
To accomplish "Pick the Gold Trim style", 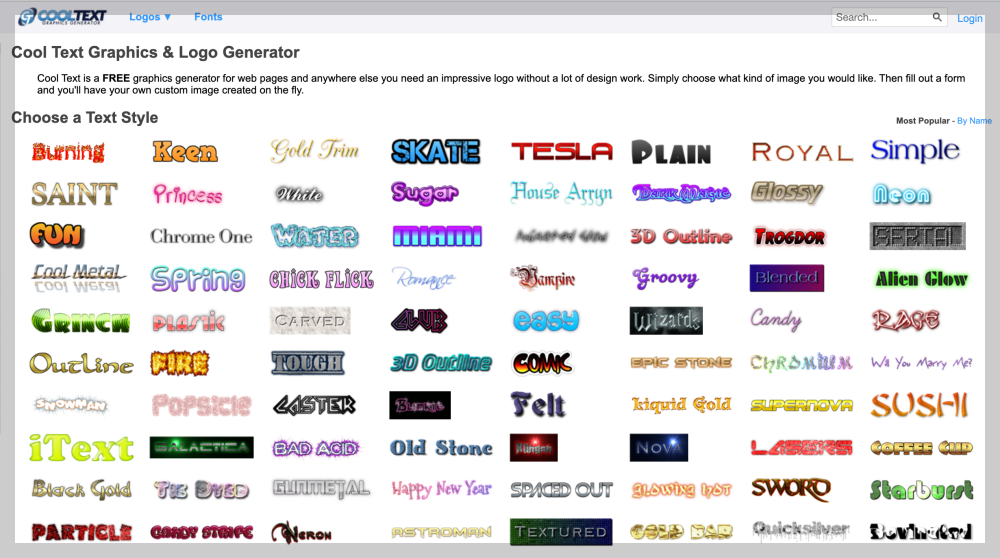I will tap(314, 151).
